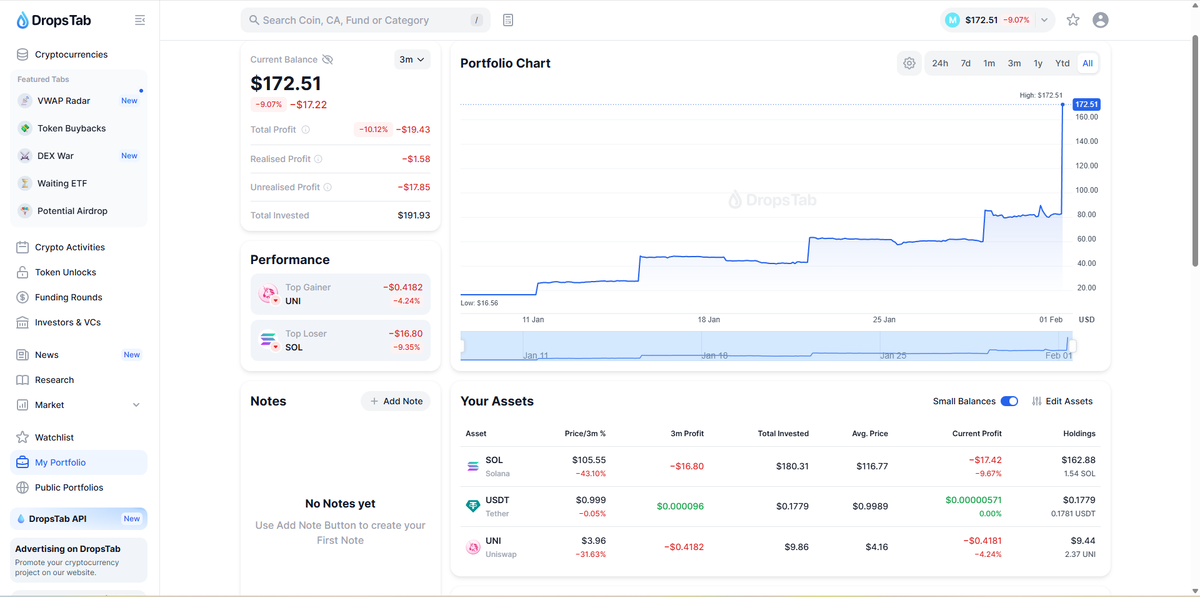Open Advertising on DropsTab card
The height and width of the screenshot is (597, 1200).
(78, 560)
